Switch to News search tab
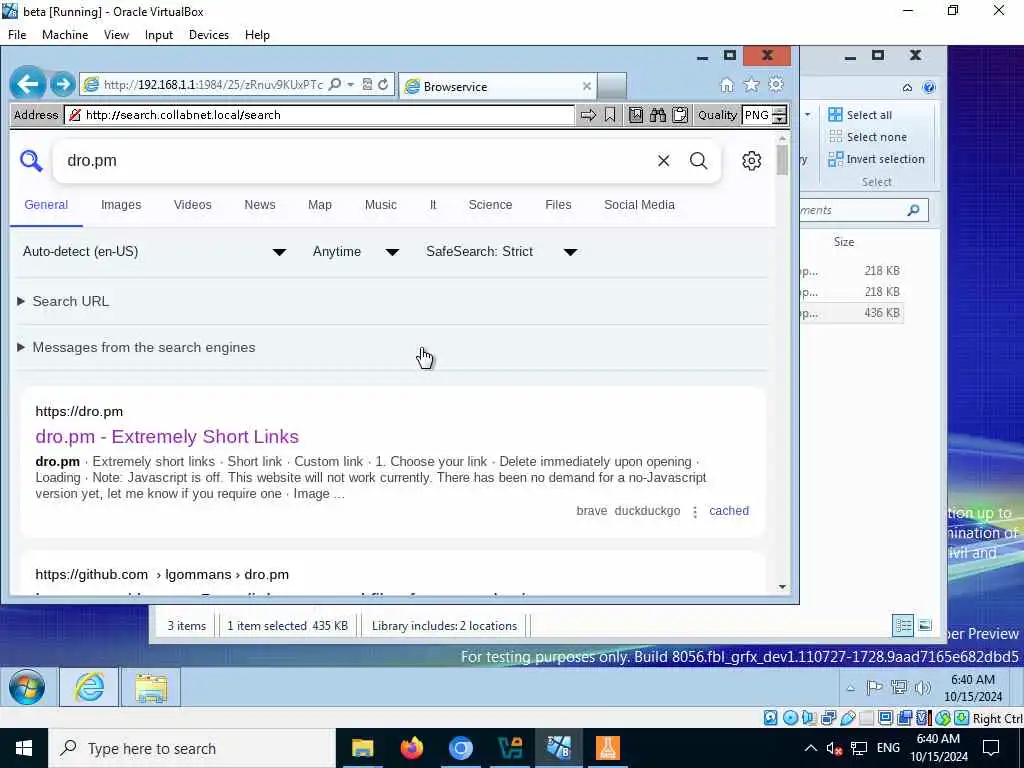1024x768 pixels. tap(260, 205)
